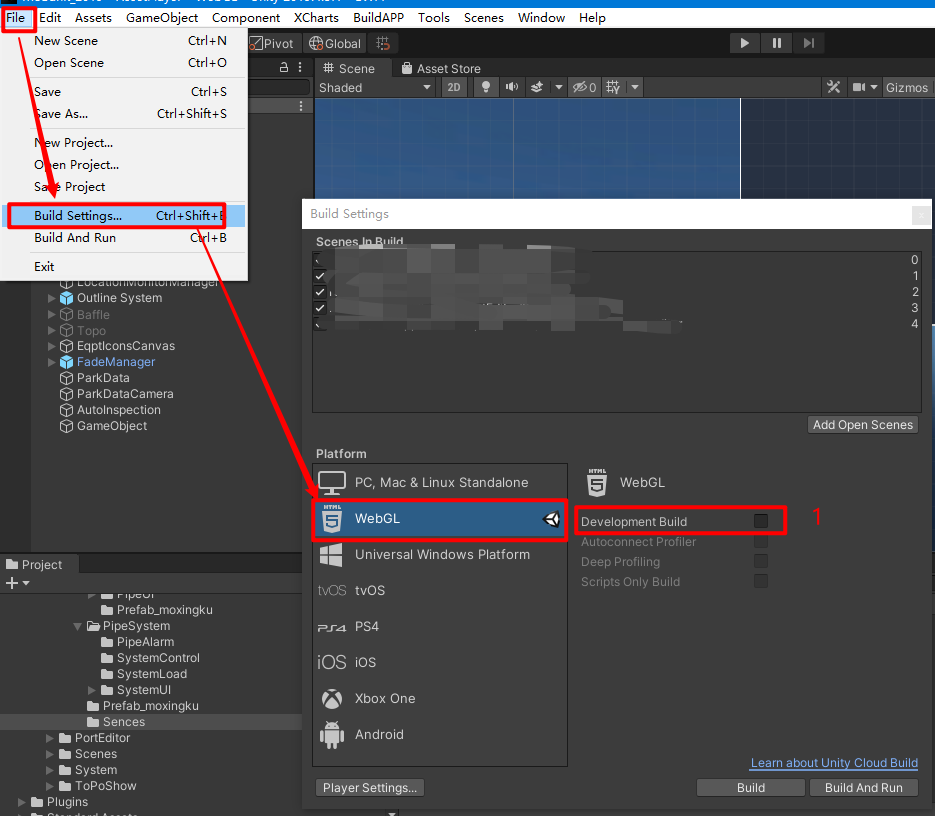Open Learn about Unity Cloud Build link

click(x=834, y=762)
